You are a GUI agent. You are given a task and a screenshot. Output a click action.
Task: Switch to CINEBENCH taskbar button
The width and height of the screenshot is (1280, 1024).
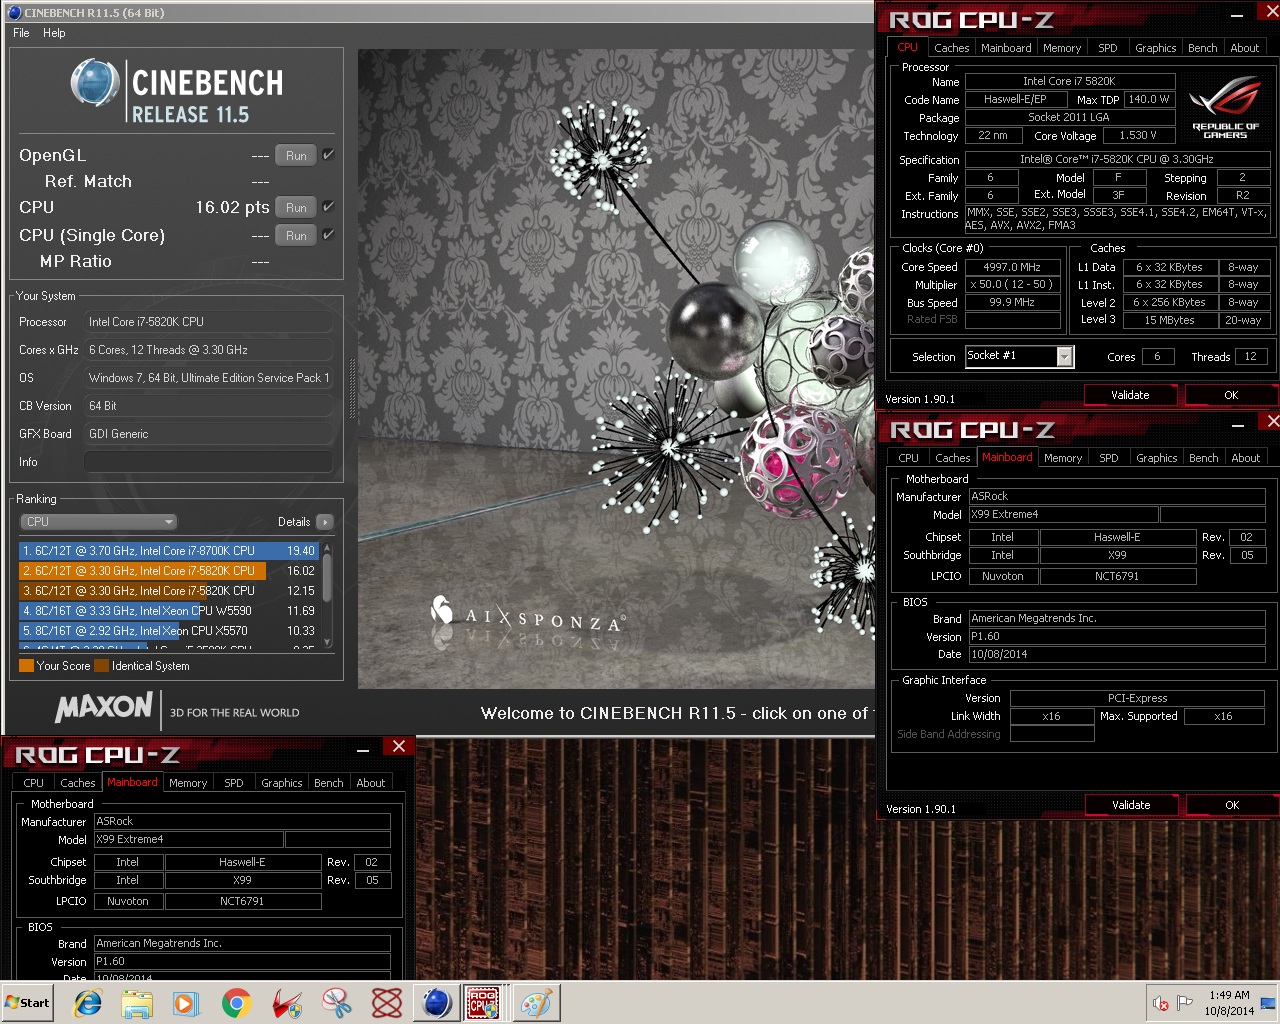(x=436, y=1003)
